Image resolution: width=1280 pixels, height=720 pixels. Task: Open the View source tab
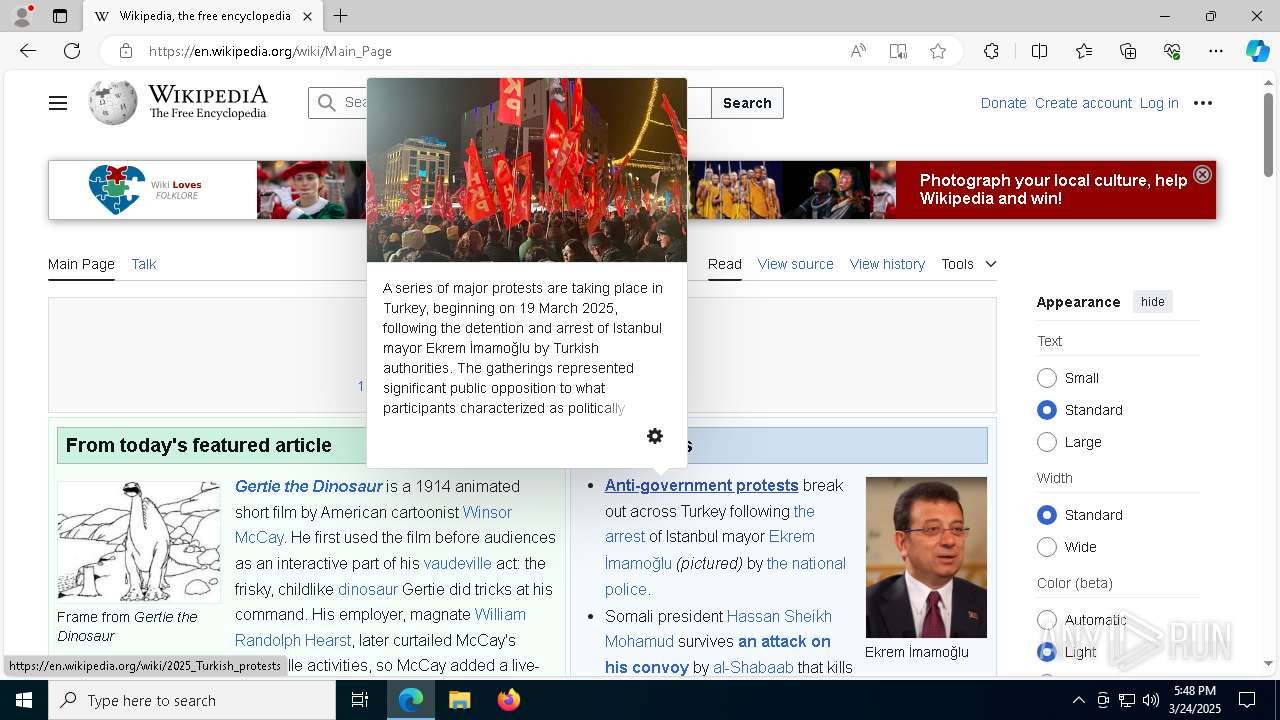pos(795,264)
